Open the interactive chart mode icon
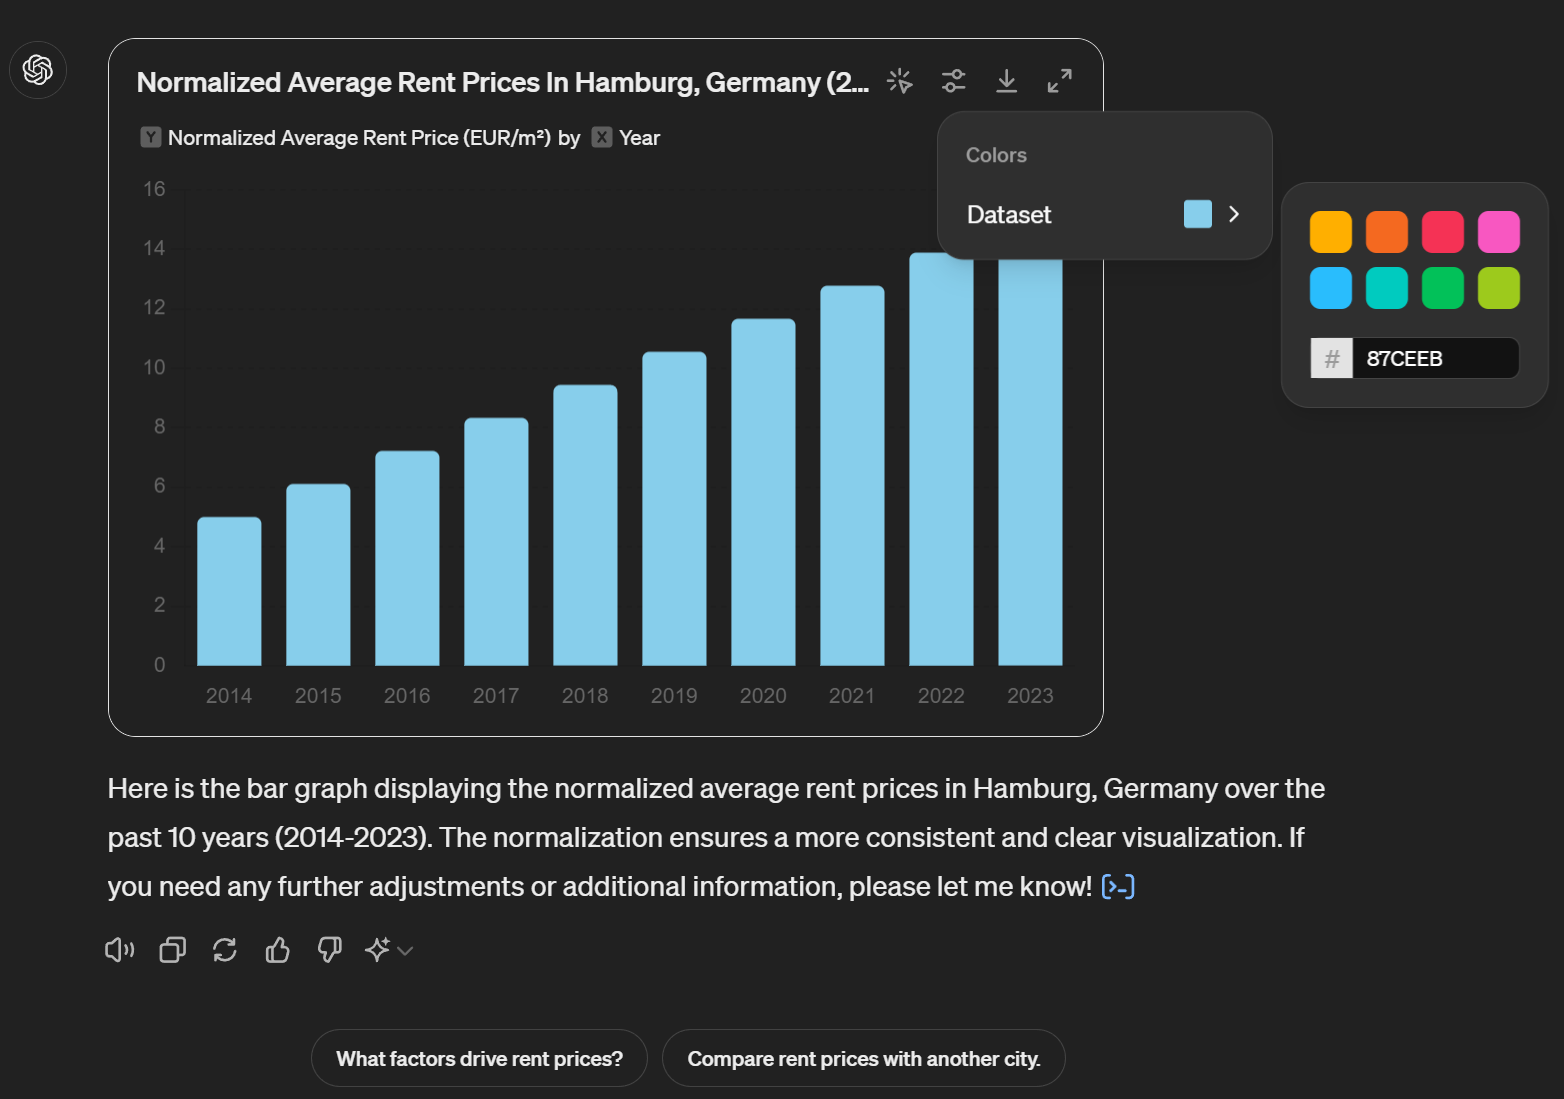Screen dimensions: 1564x1099 click(x=900, y=81)
